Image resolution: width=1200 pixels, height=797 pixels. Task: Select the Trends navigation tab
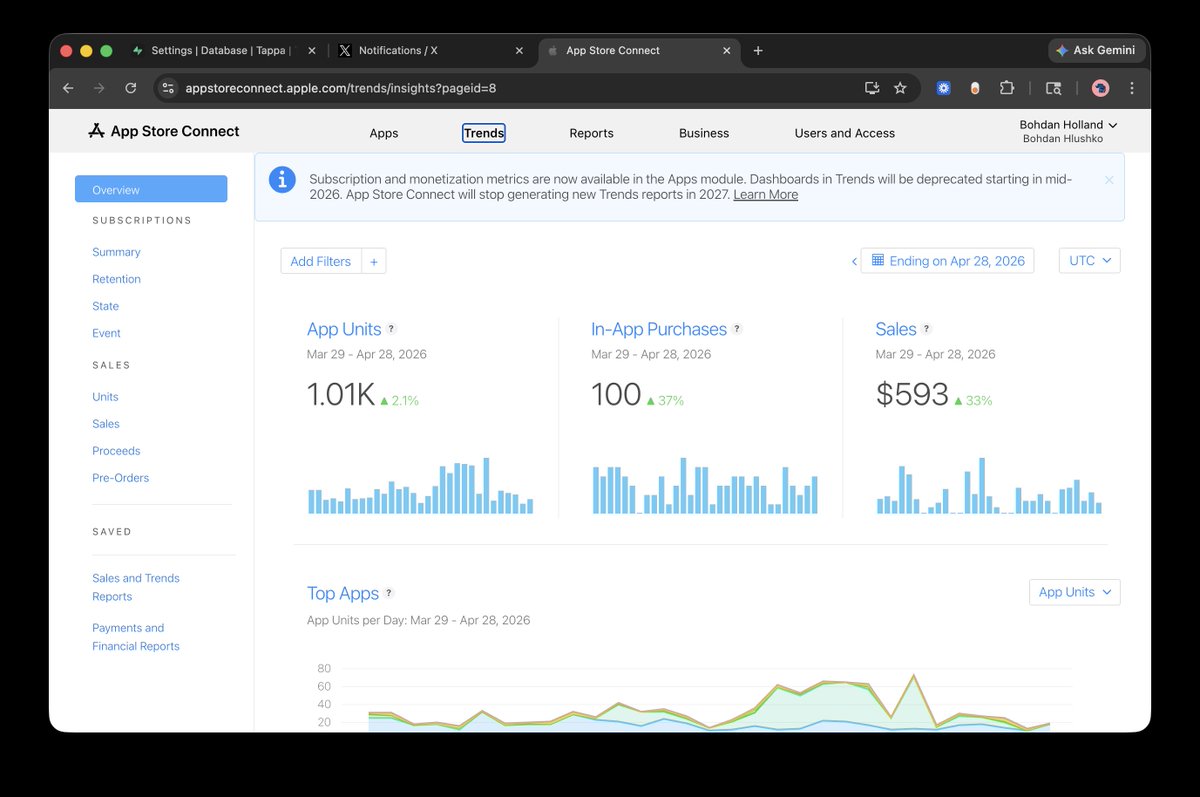pos(484,133)
